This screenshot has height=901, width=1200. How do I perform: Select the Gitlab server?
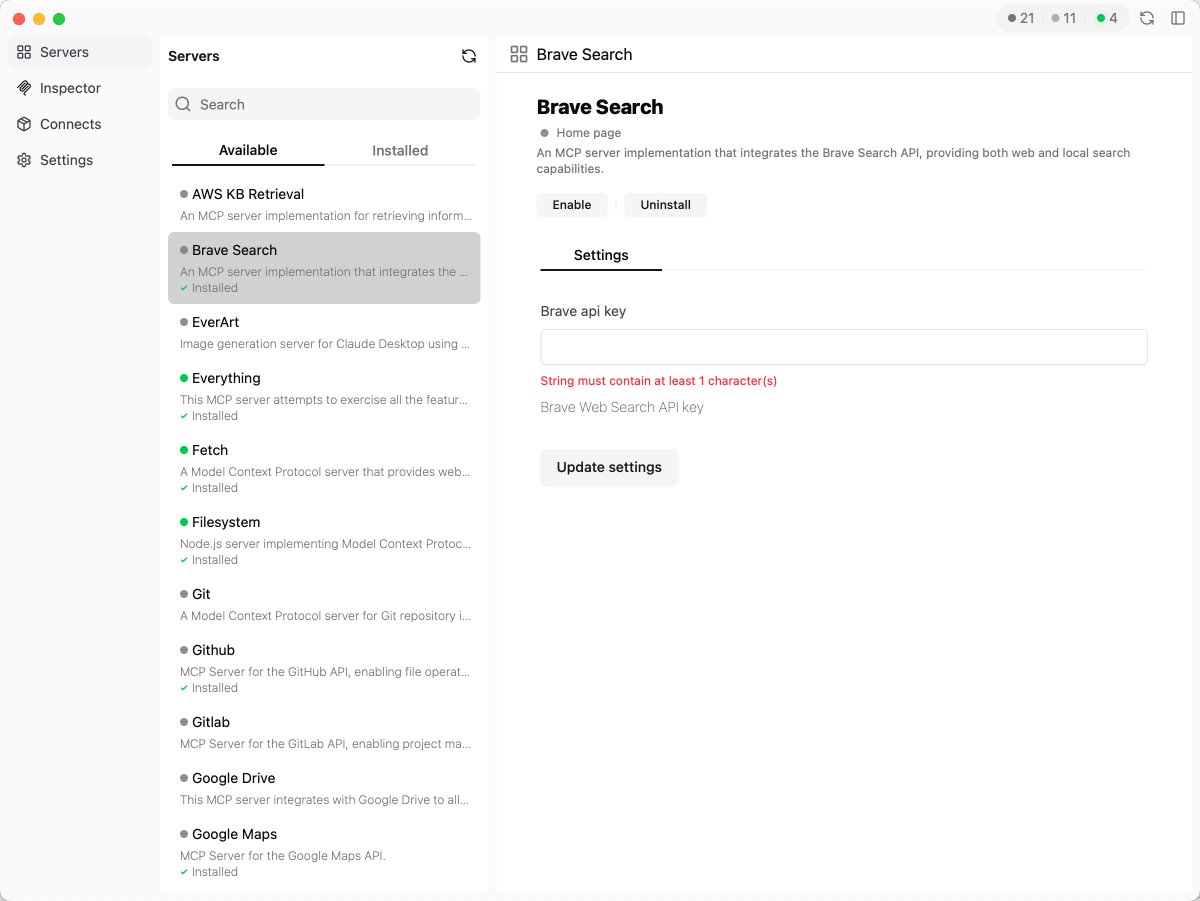(324, 732)
